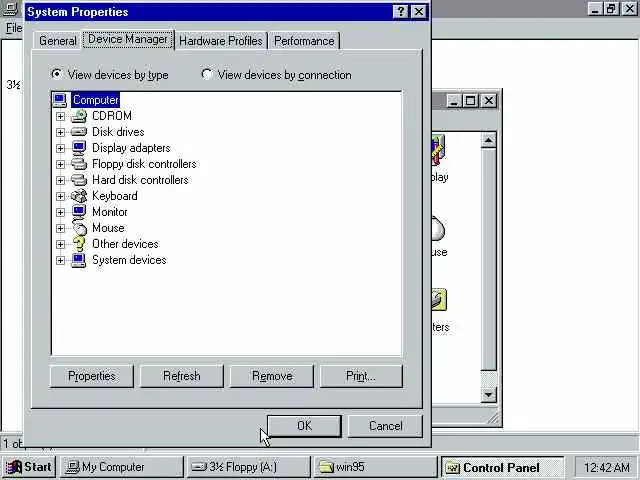640x480 pixels.
Task: Click Cancel in System Properties
Action: click(385, 426)
